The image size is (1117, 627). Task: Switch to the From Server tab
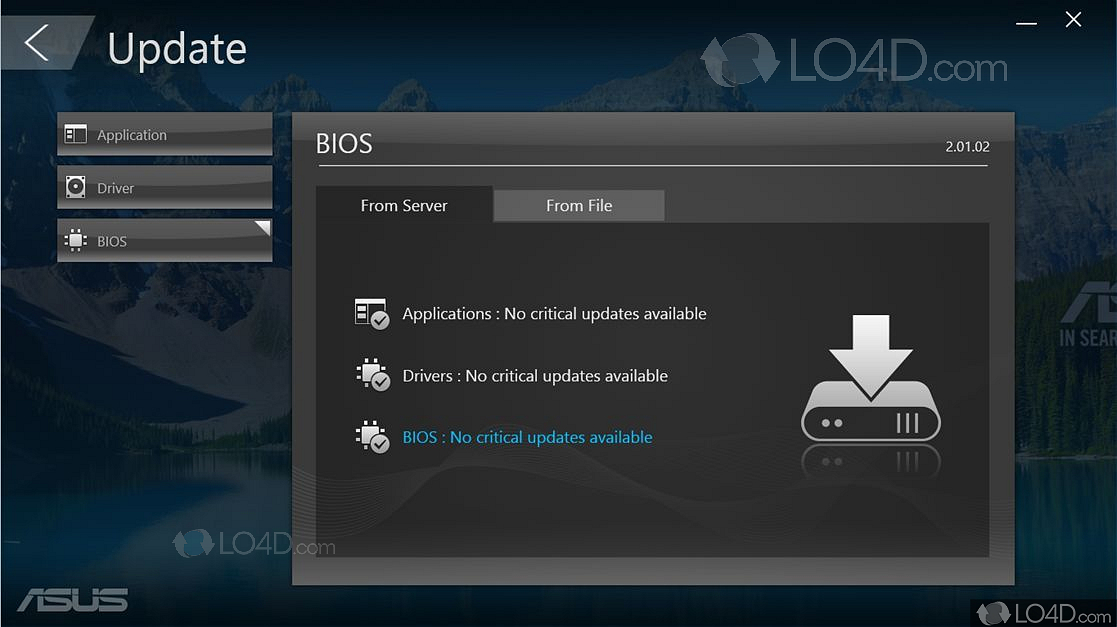click(404, 205)
